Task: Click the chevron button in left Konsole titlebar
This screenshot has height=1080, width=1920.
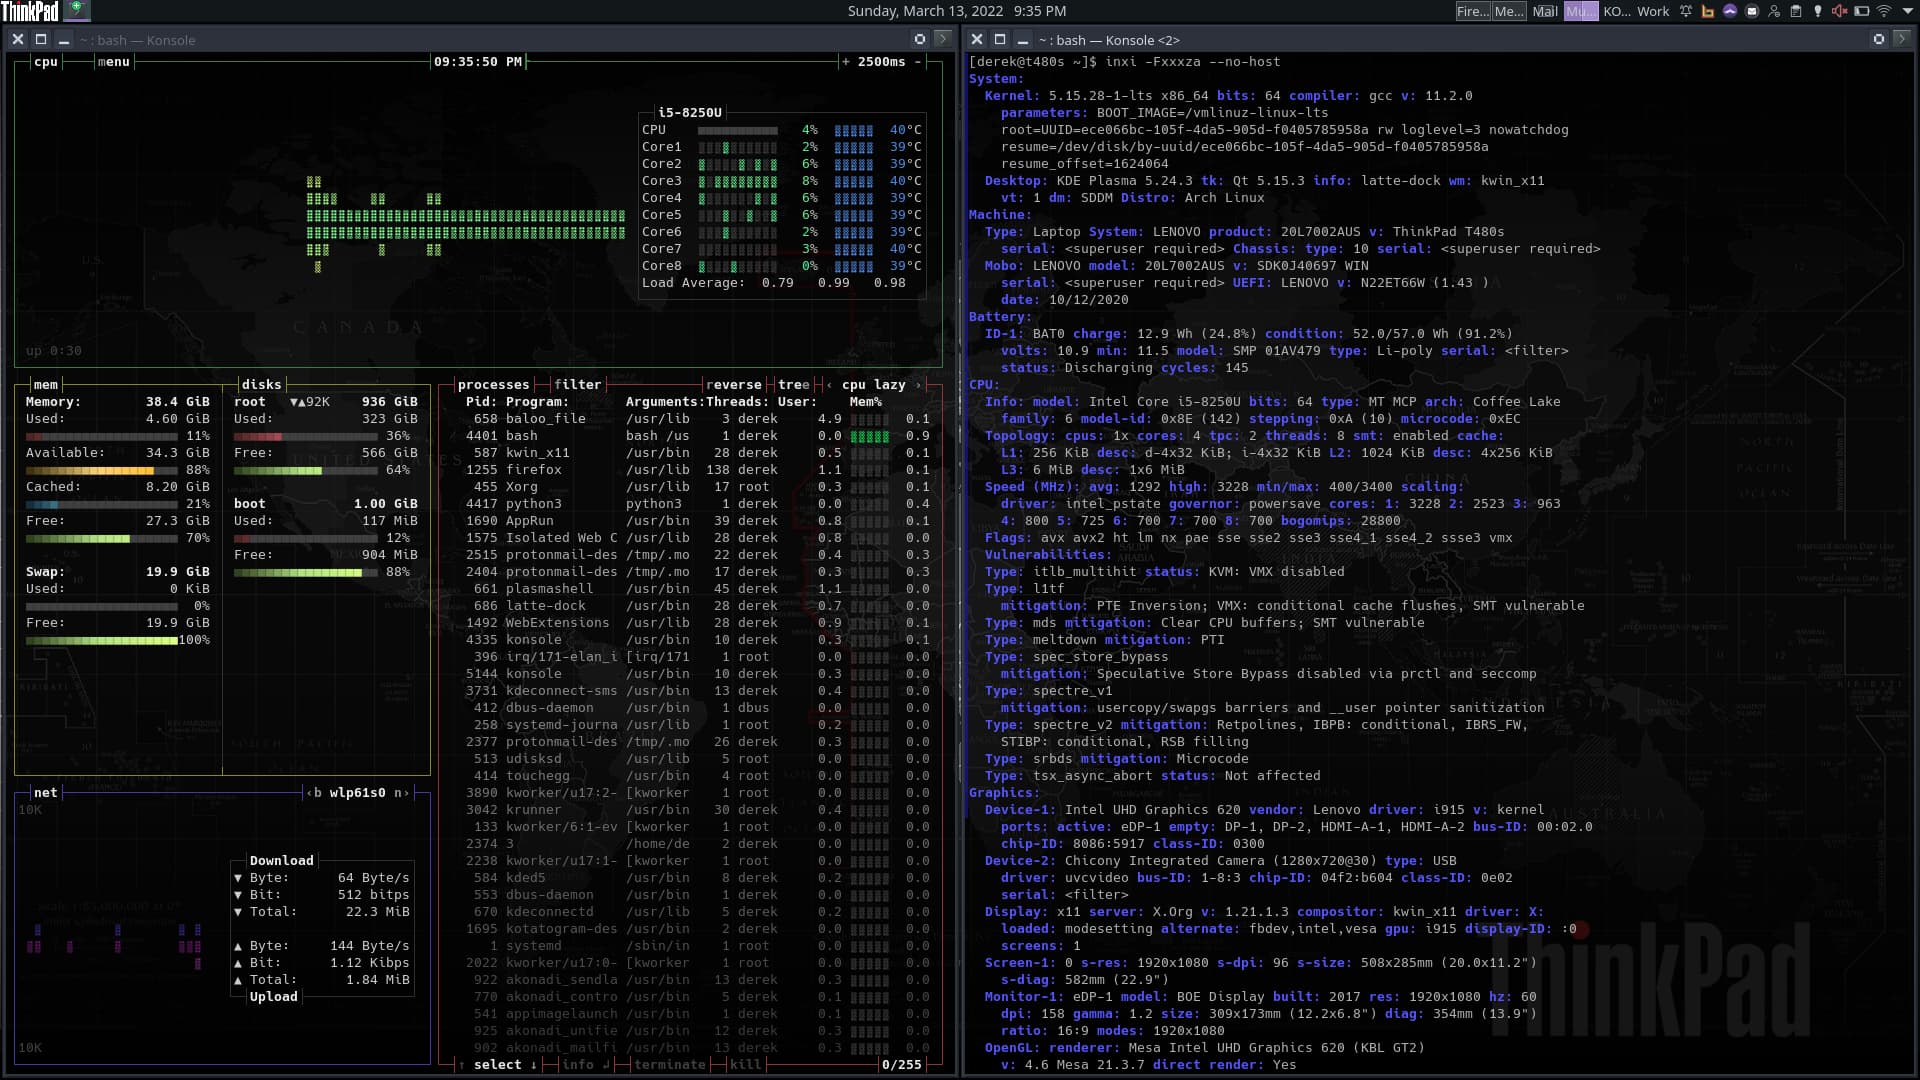Action: pos(942,39)
